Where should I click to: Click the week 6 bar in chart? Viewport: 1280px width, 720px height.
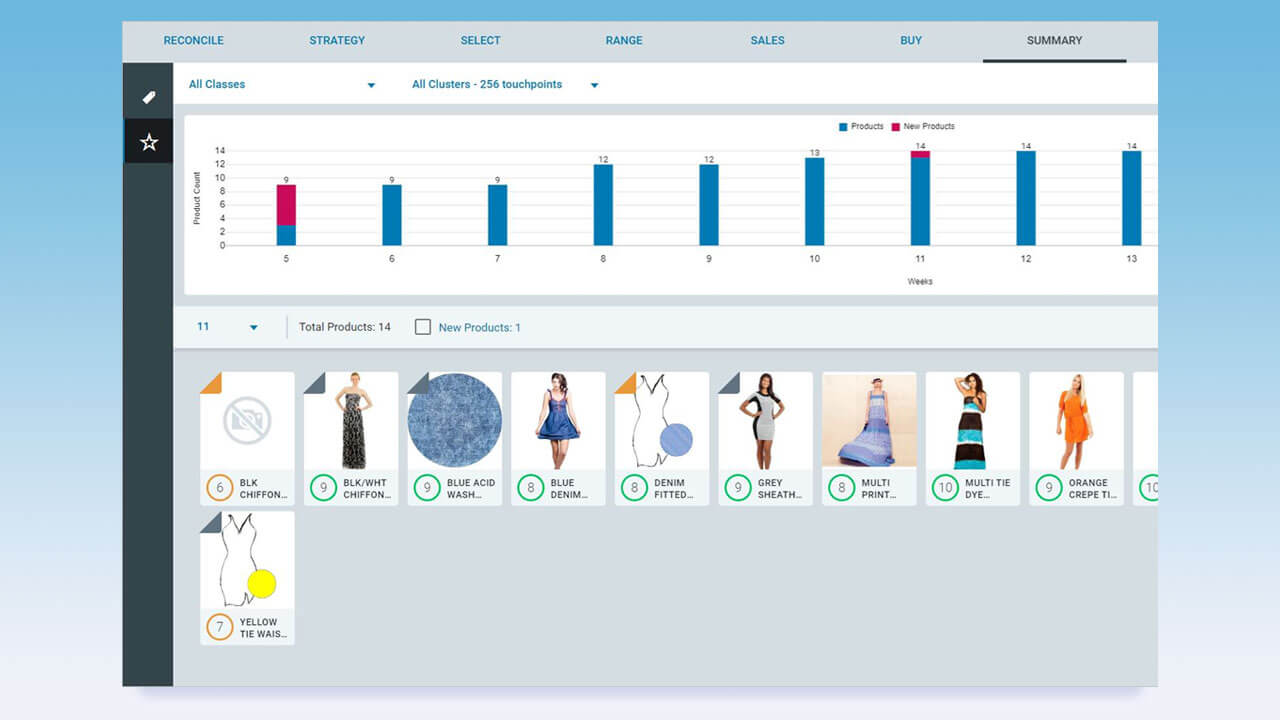click(x=392, y=215)
